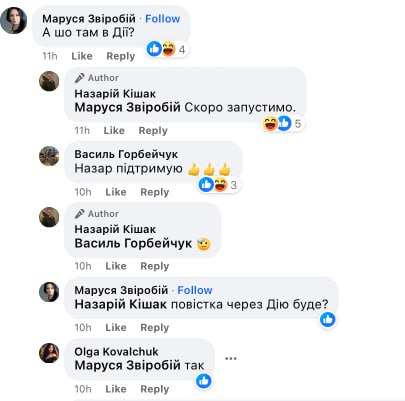Open three-dots menu beside Olga Kovalchuk's comment
This screenshot has width=405, height=401.
coord(231,359)
